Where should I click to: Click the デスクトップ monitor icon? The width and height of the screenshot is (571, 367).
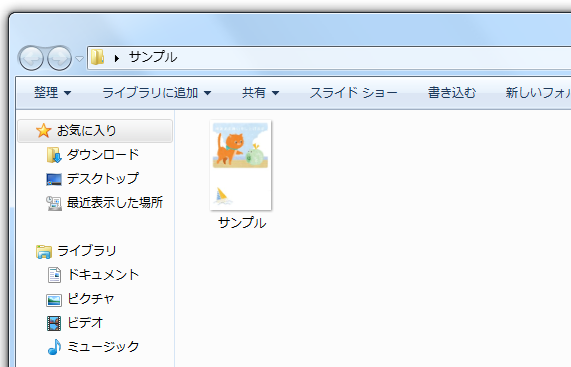(54, 179)
